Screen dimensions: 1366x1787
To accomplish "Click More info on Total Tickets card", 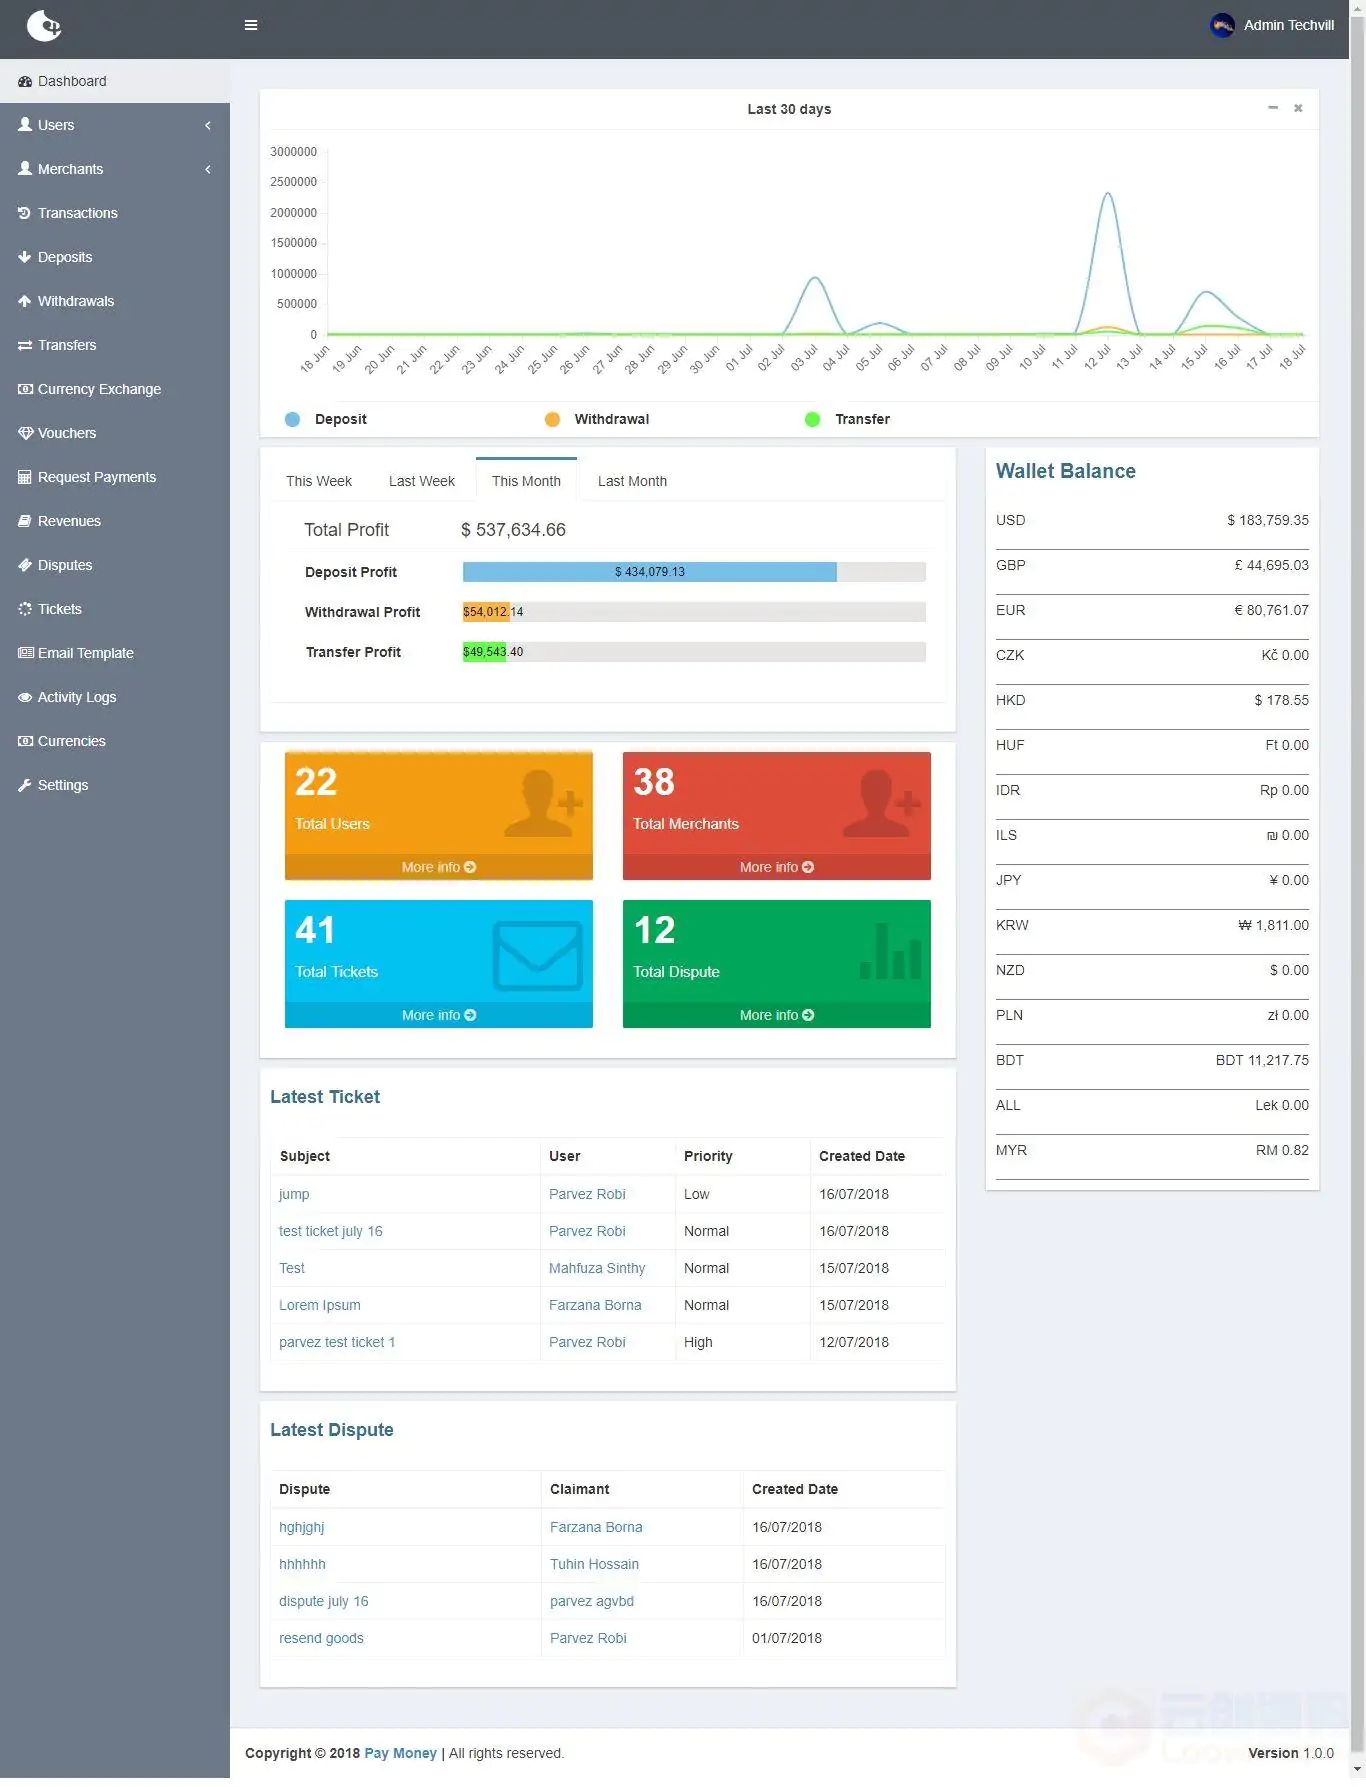I will 438,1015.
